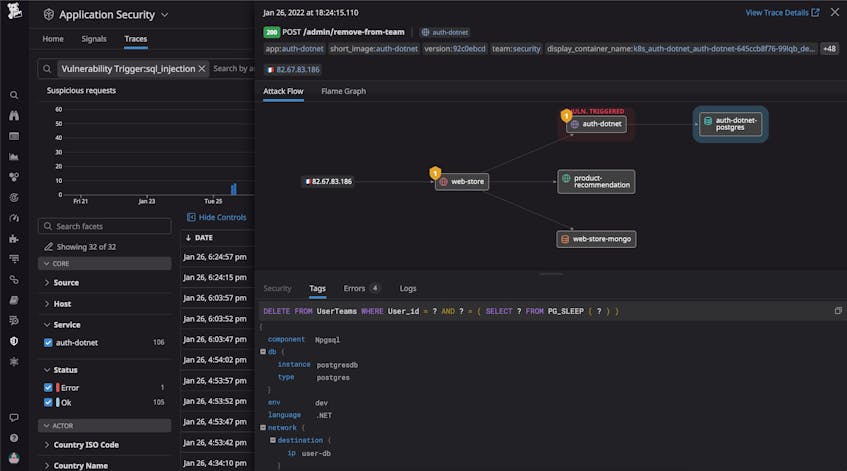Copy the SQL query with copy icon
The height and width of the screenshot is (471, 847).
[x=838, y=311]
